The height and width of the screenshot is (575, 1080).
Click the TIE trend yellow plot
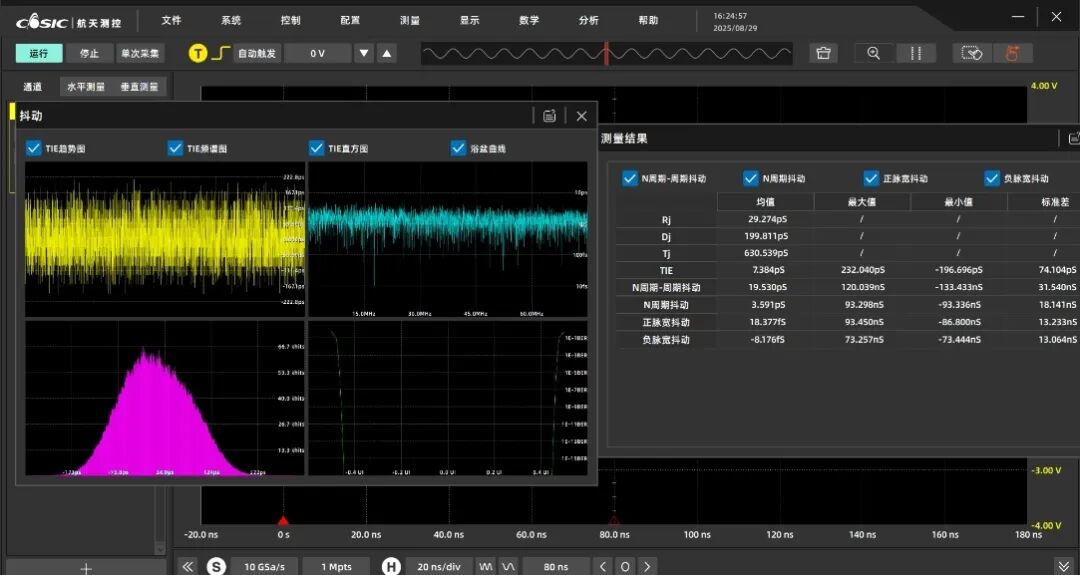pyautogui.click(x=165, y=239)
